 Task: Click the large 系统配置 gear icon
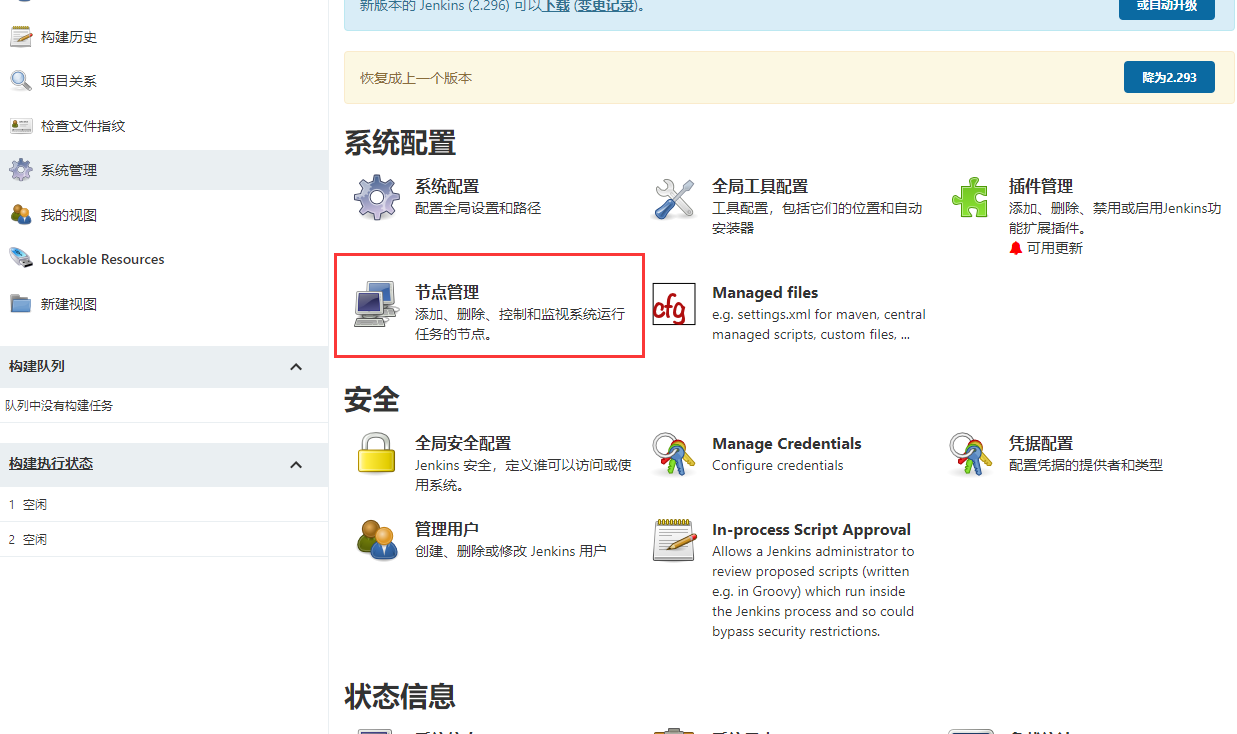[377, 198]
